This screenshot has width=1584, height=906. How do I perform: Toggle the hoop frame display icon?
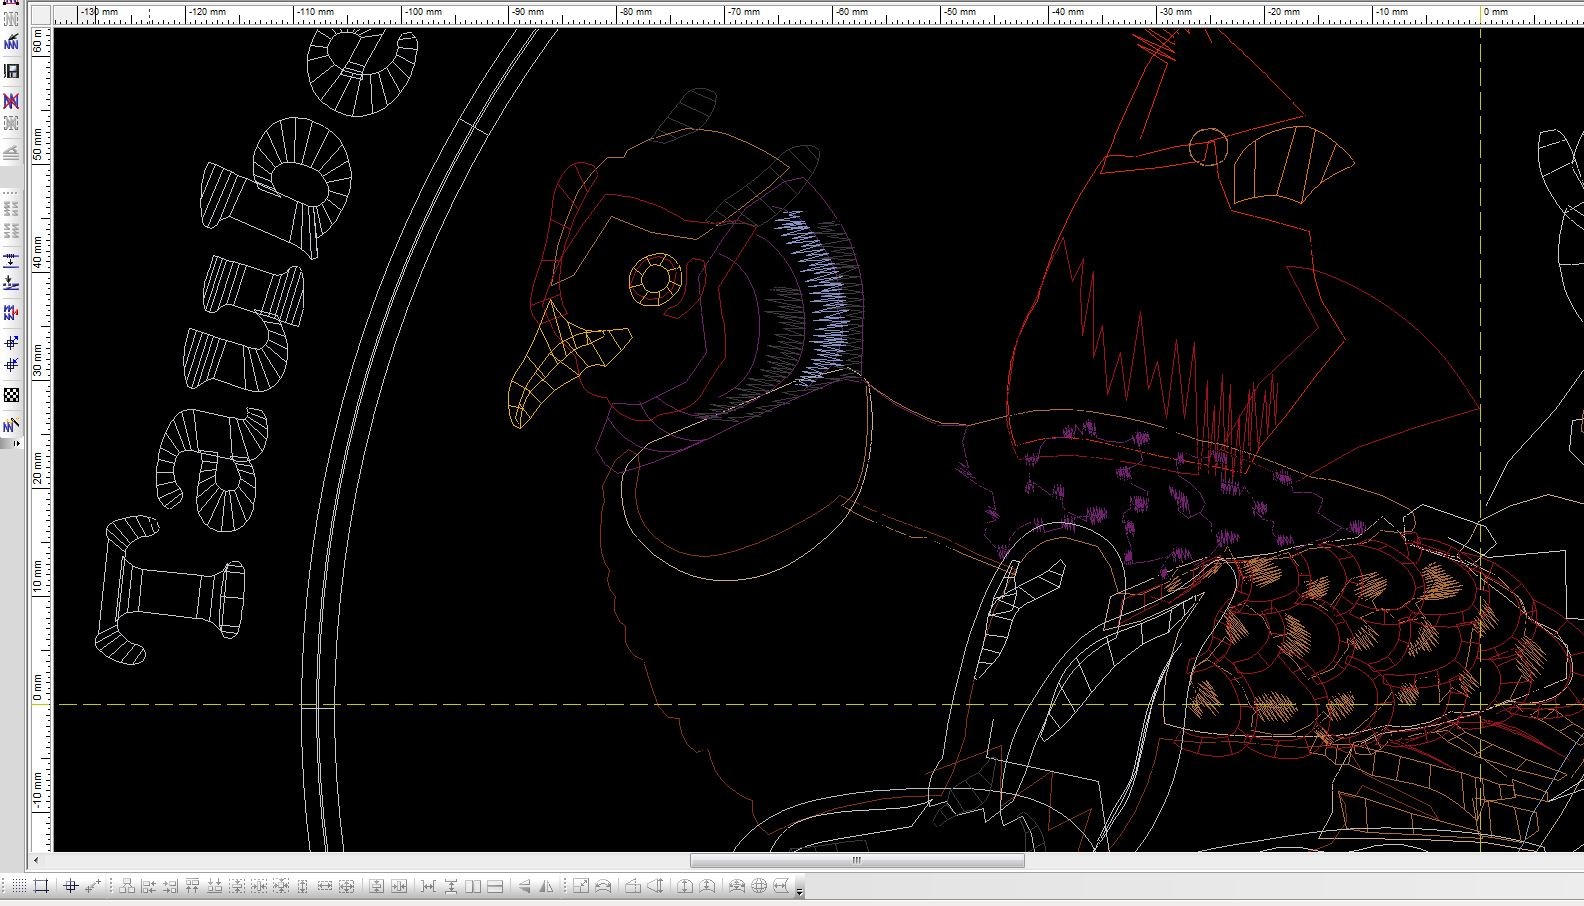[41, 886]
